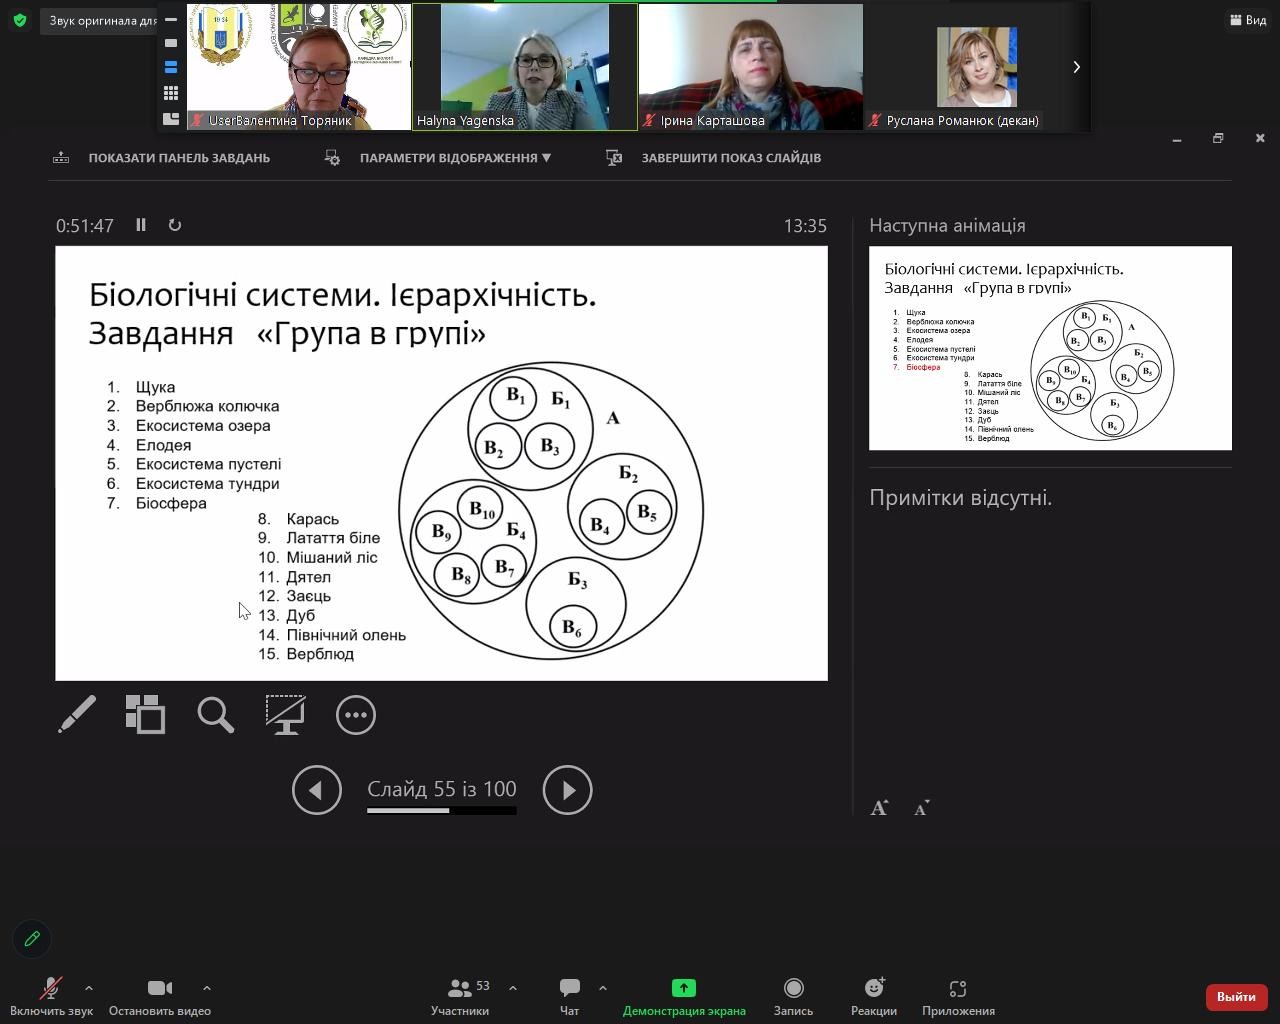This screenshot has height=1024, width=1280.
Task: Select the pen and laser pointer tool
Action: click(x=77, y=714)
